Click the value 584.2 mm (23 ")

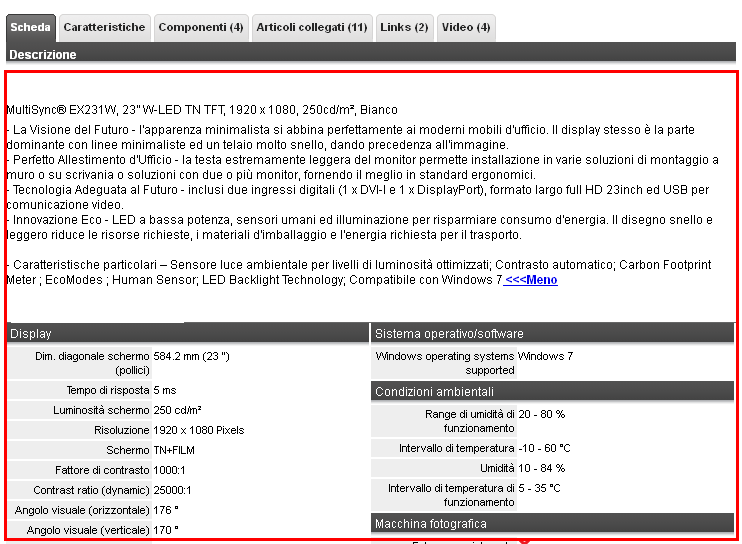(192, 356)
